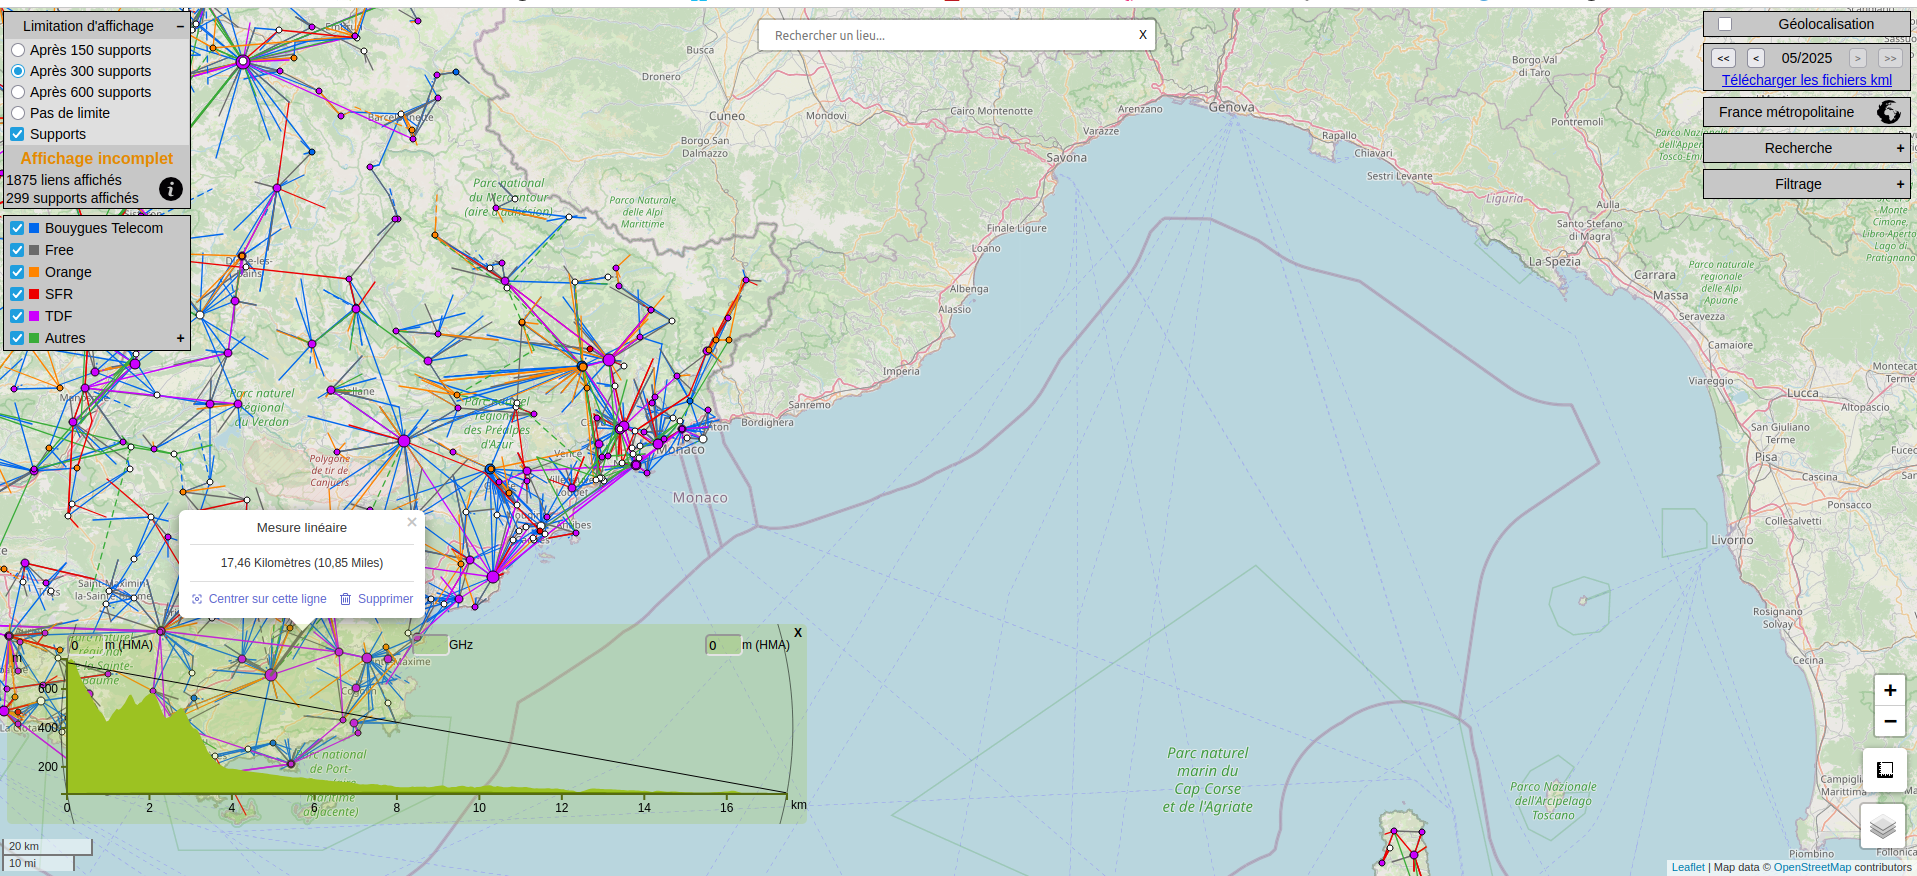Open the Leaflet attribution link
Viewport: 1917px width, 876px height.
pos(1688,867)
